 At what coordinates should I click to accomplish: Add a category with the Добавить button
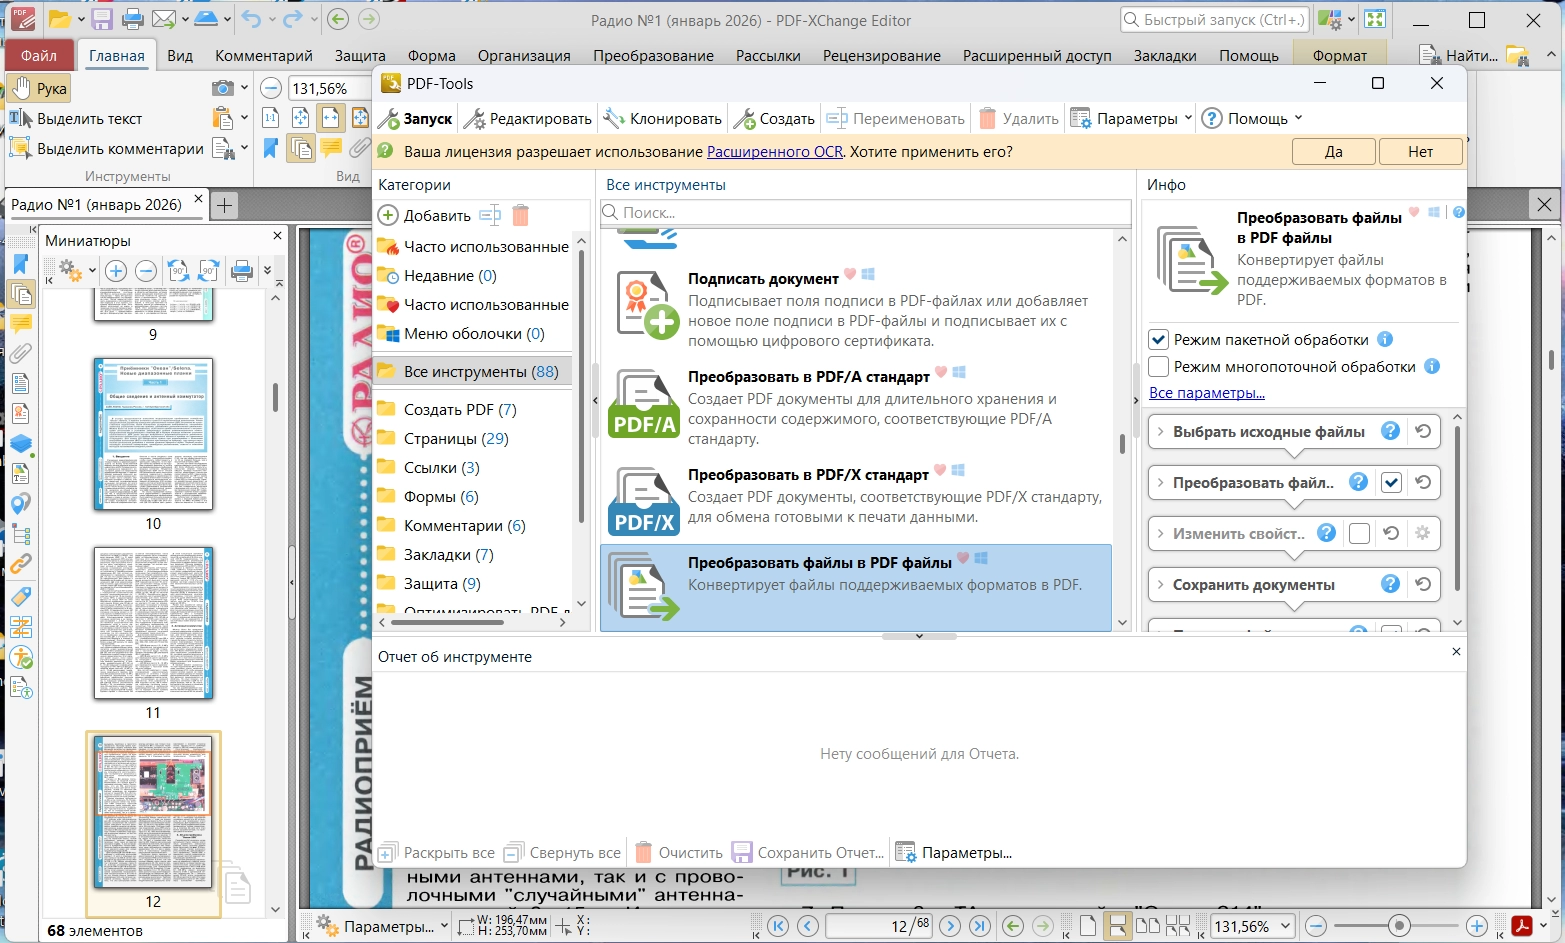425,215
